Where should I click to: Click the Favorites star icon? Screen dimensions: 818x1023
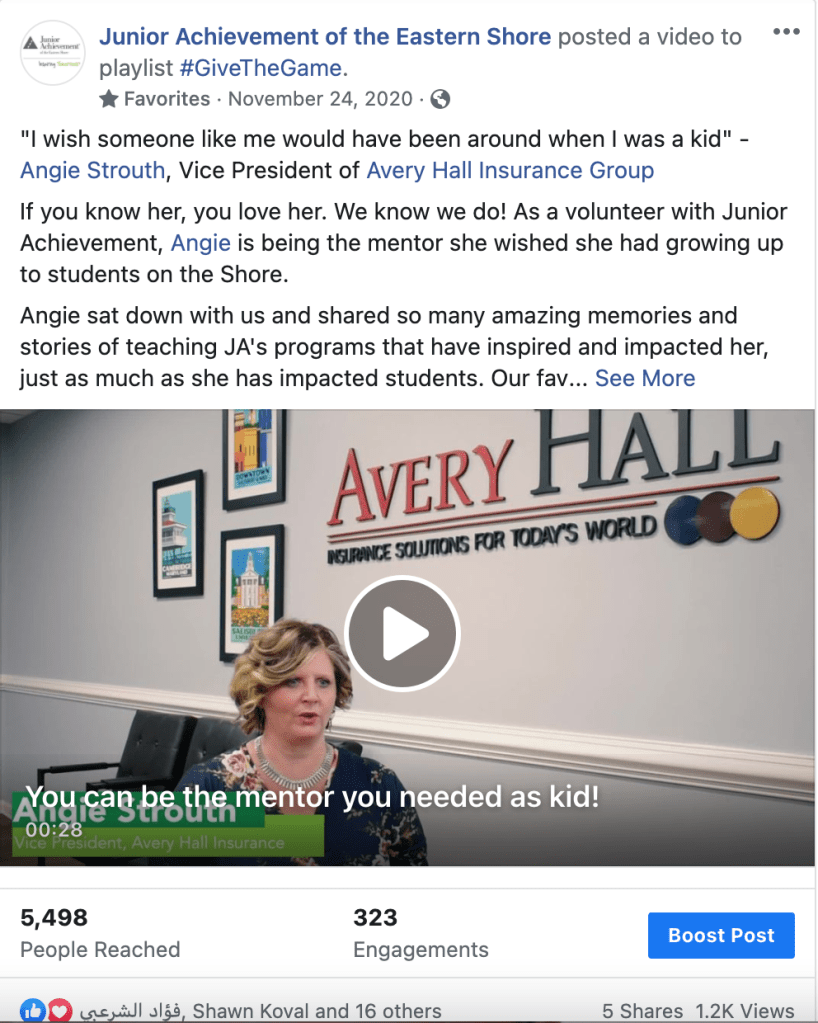coord(109,99)
